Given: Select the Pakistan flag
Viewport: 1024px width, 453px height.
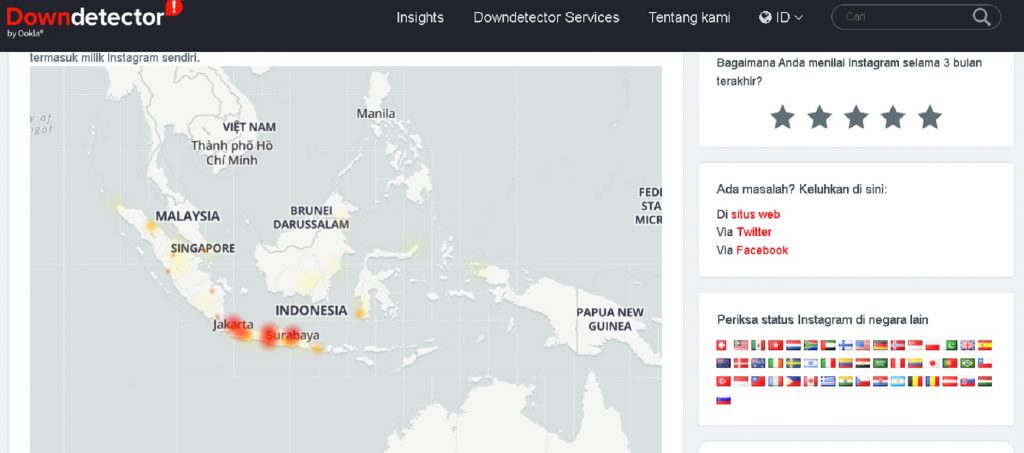Looking at the screenshot, I should click(952, 345).
